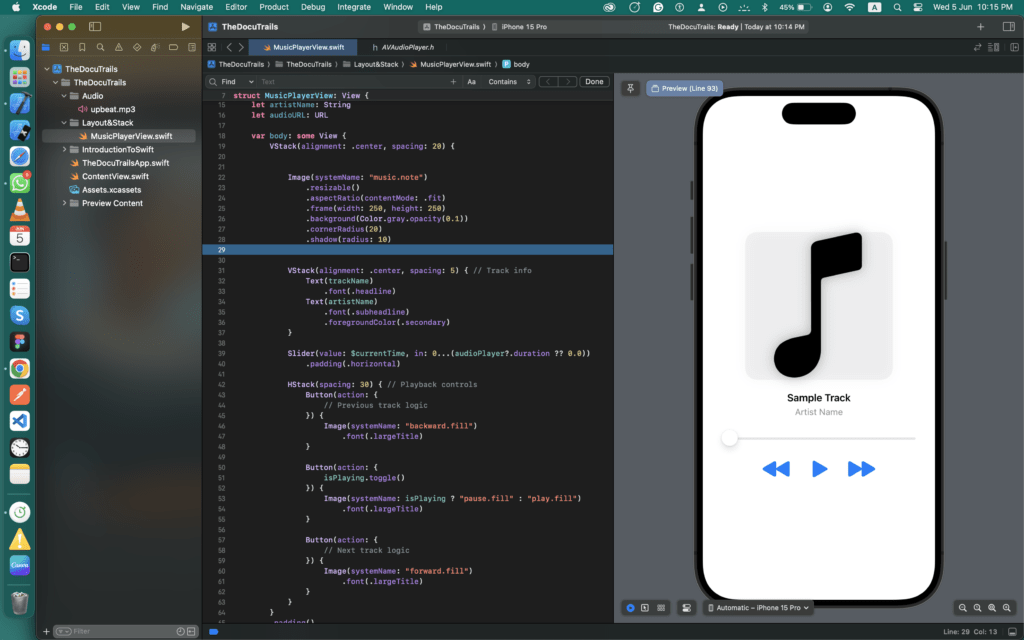1024x640 pixels.
Task: Open the Project navigator folder icon
Action: tap(46, 47)
